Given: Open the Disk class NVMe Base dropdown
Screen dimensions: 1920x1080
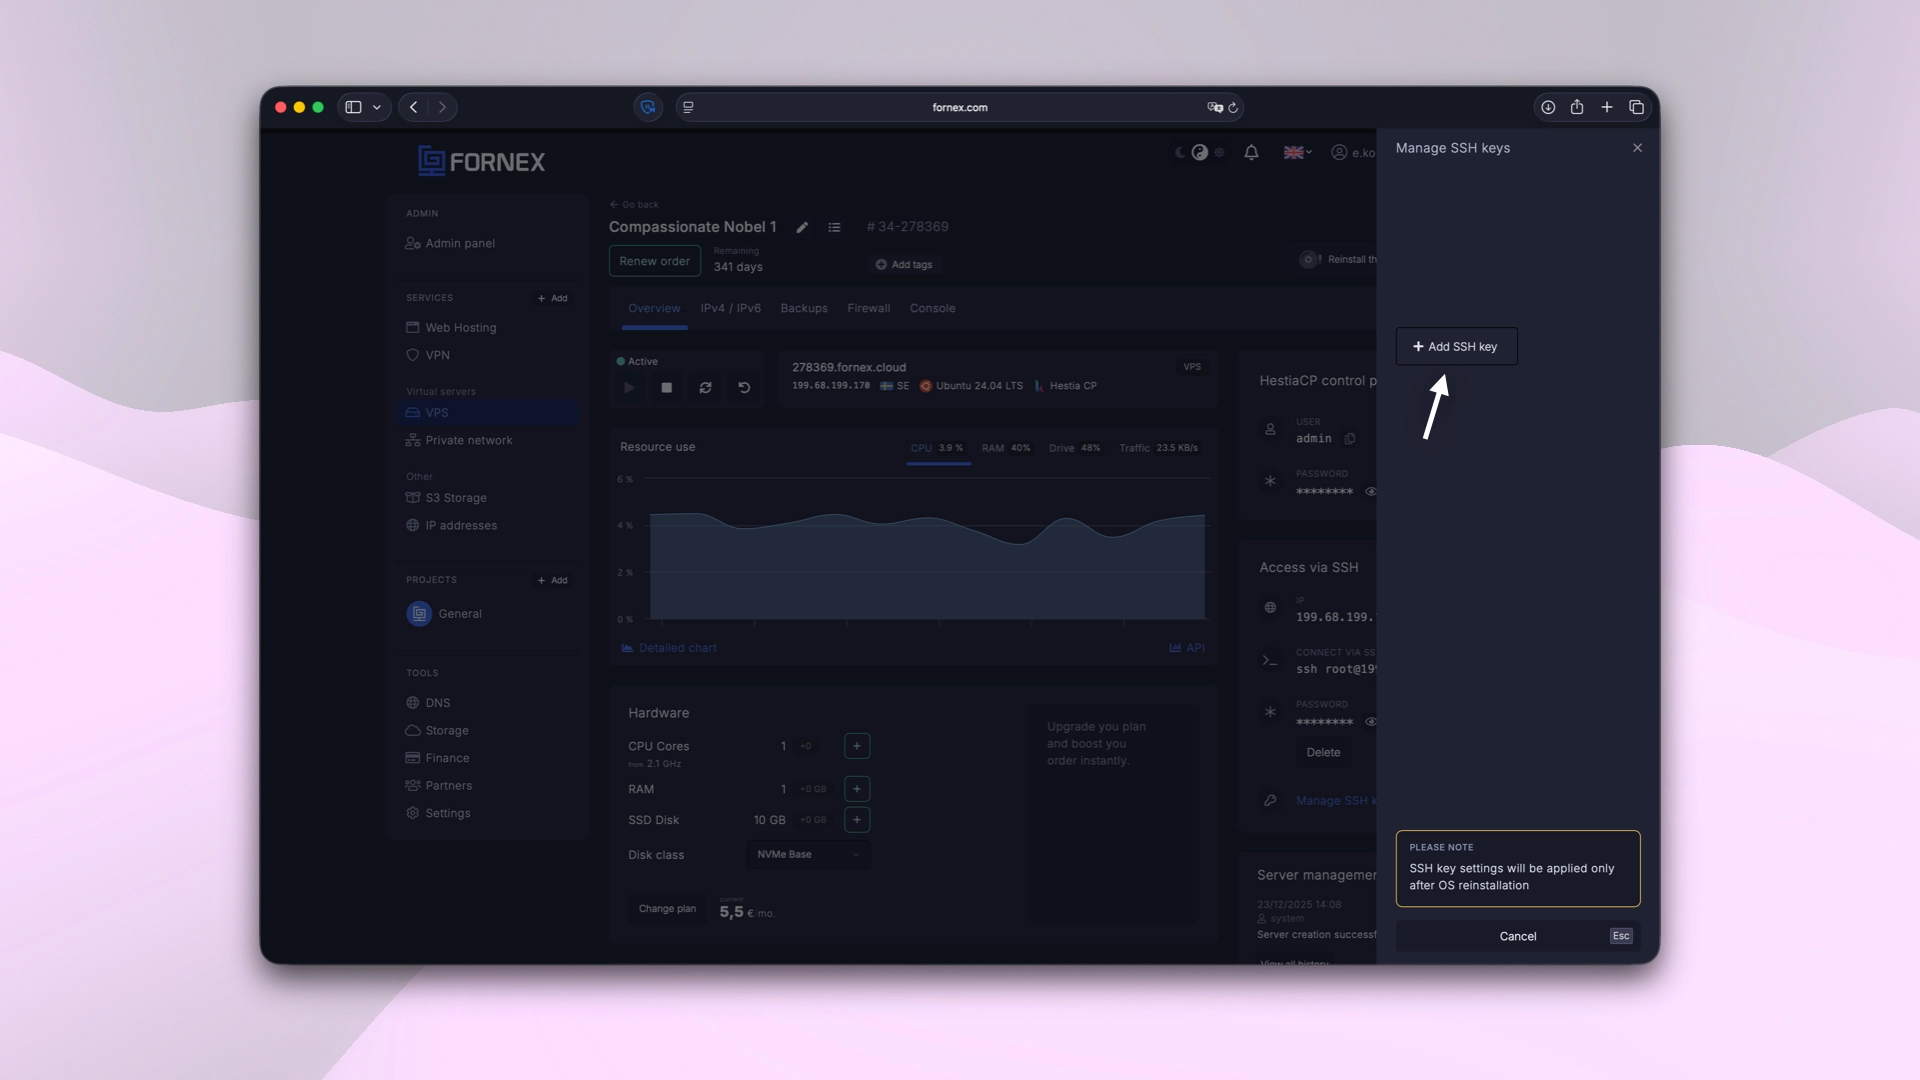Looking at the screenshot, I should (x=808, y=855).
